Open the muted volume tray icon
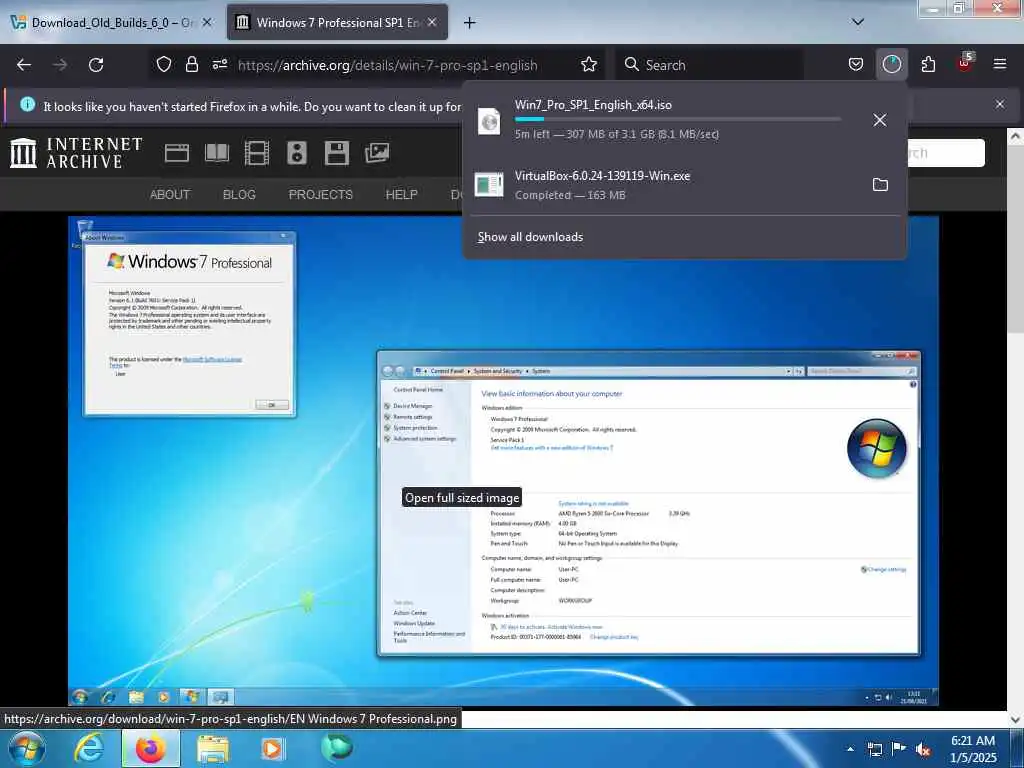 pyautogui.click(x=923, y=749)
